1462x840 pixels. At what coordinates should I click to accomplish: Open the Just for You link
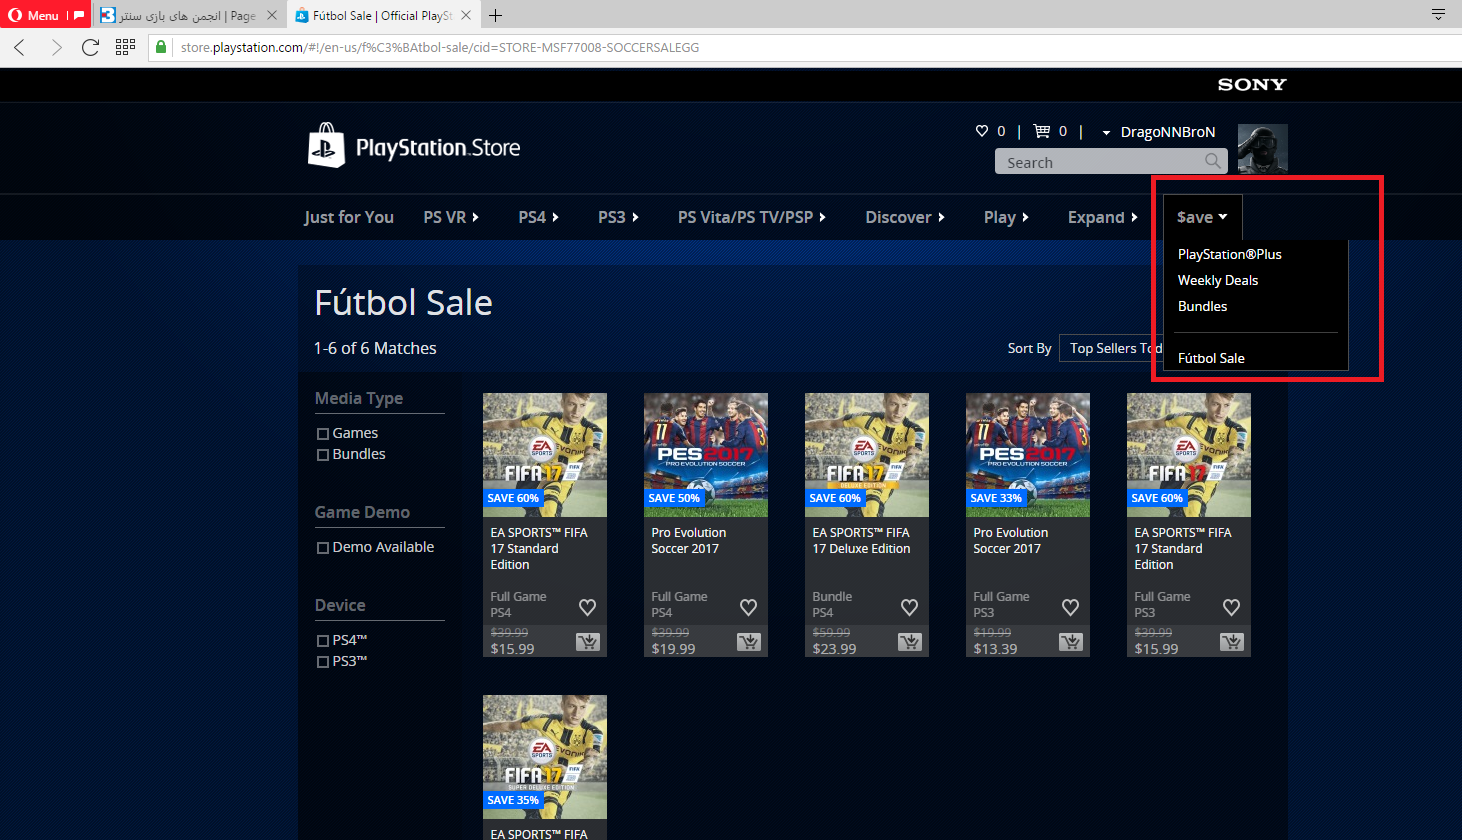click(x=349, y=217)
